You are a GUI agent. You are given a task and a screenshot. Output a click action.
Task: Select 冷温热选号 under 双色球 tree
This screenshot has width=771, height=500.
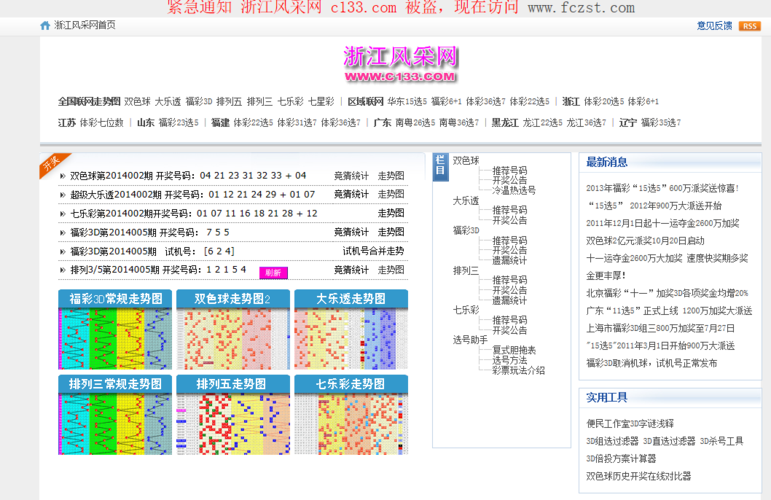click(x=514, y=190)
